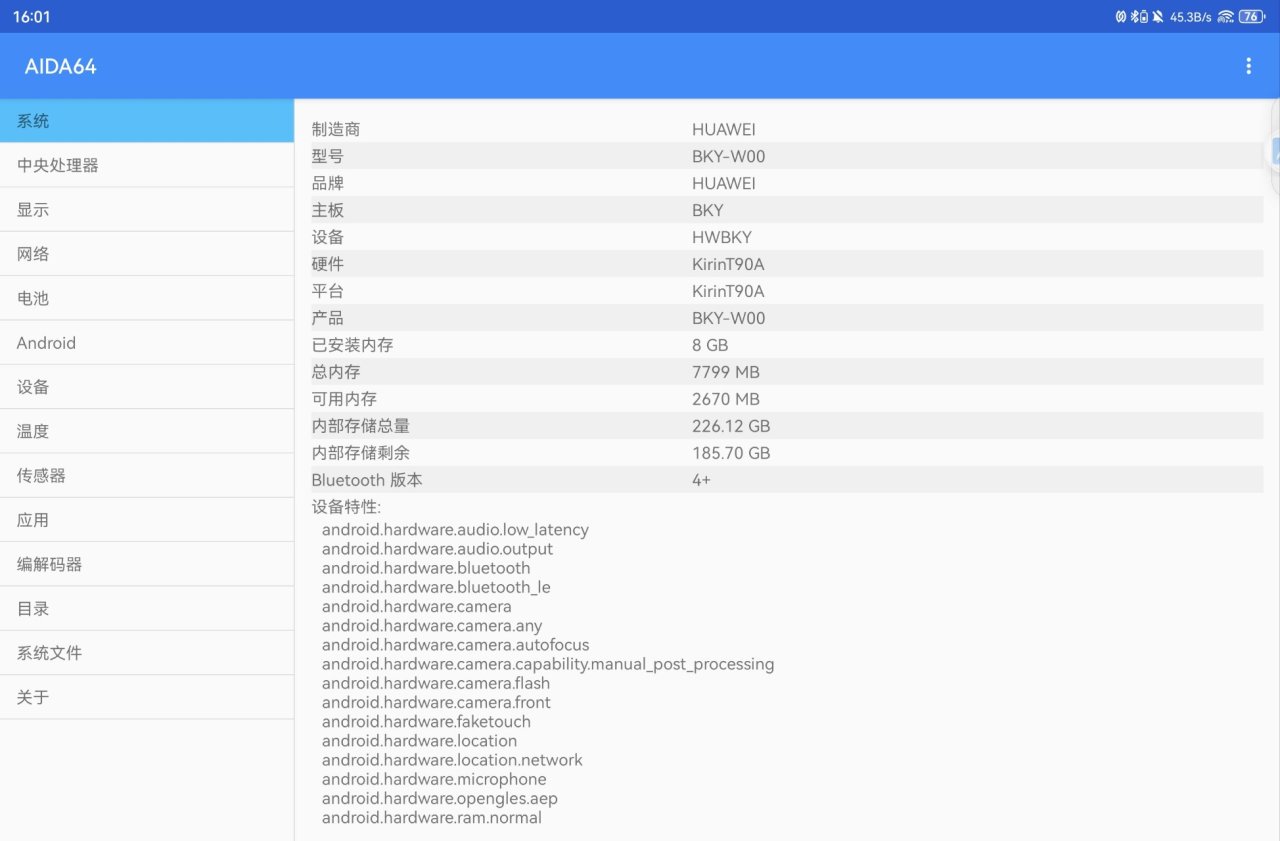Open the 系统文件 section
Image resolution: width=1280 pixels, height=841 pixels.
click(147, 653)
